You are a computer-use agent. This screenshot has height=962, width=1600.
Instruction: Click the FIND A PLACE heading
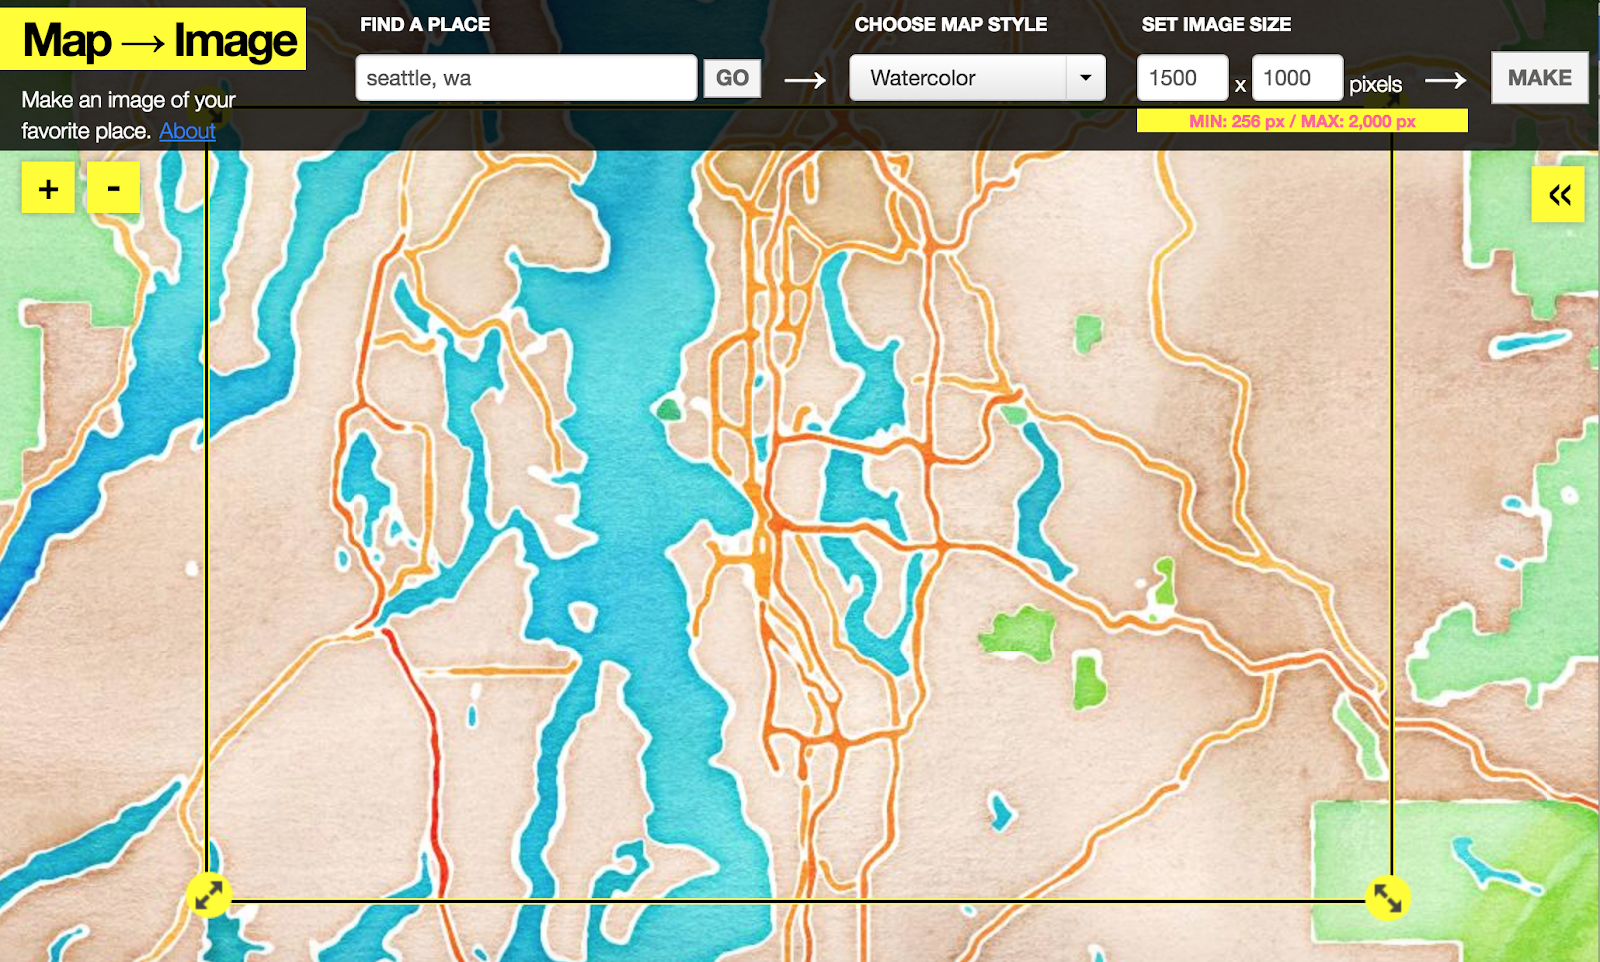(x=425, y=24)
